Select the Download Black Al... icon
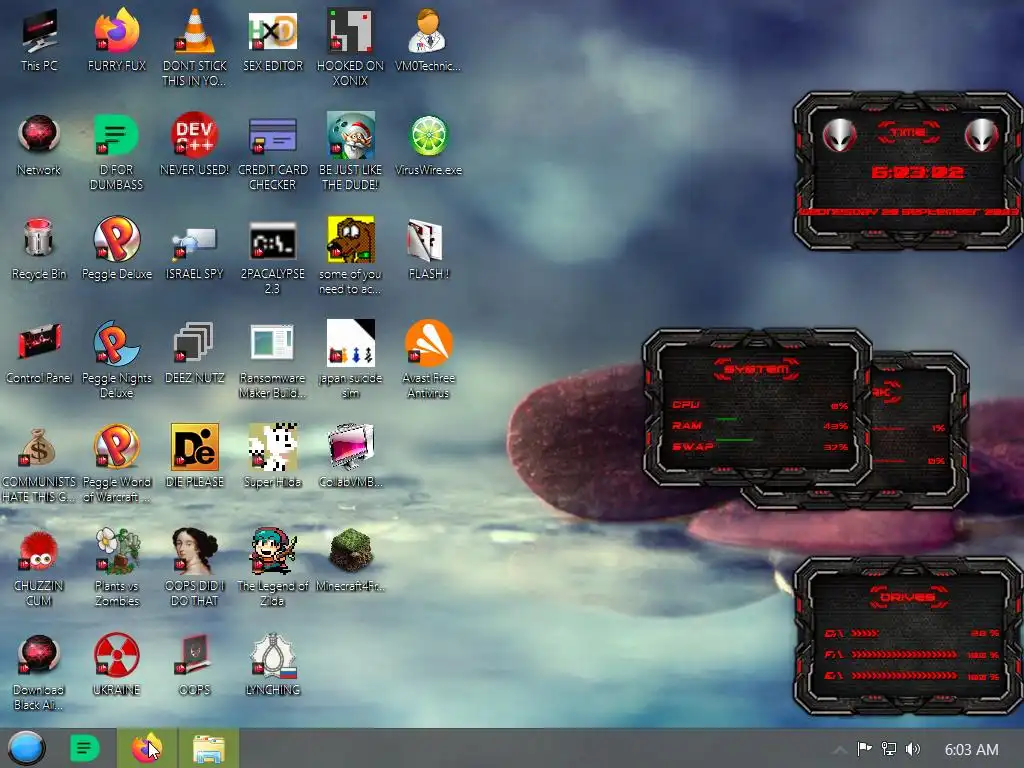Viewport: 1024px width, 768px height. (39, 671)
